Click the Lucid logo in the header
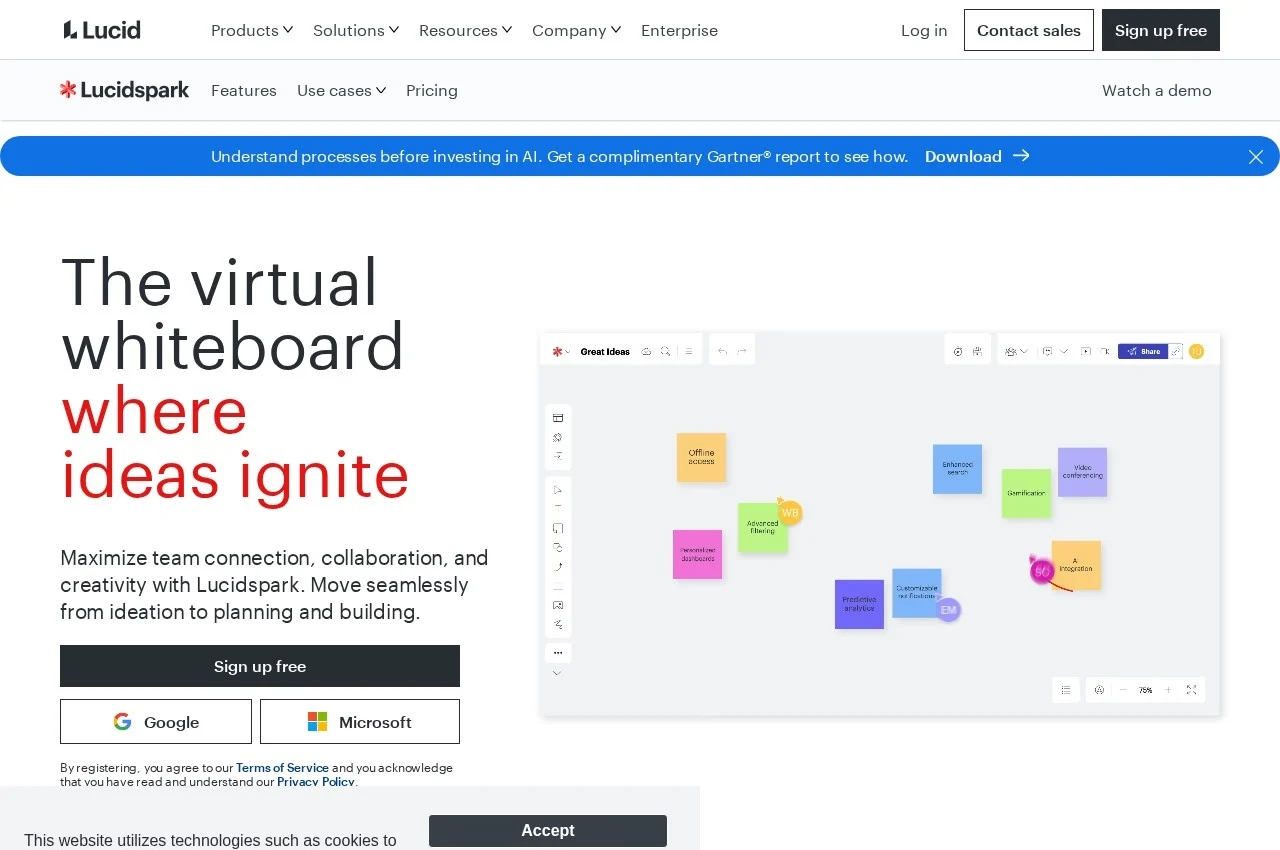 pos(102,30)
